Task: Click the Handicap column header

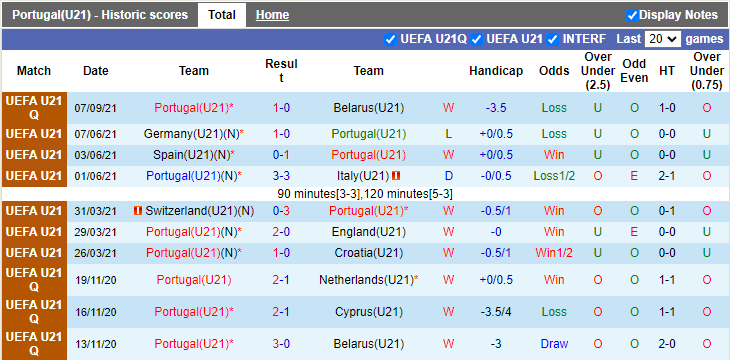Action: click(x=496, y=71)
